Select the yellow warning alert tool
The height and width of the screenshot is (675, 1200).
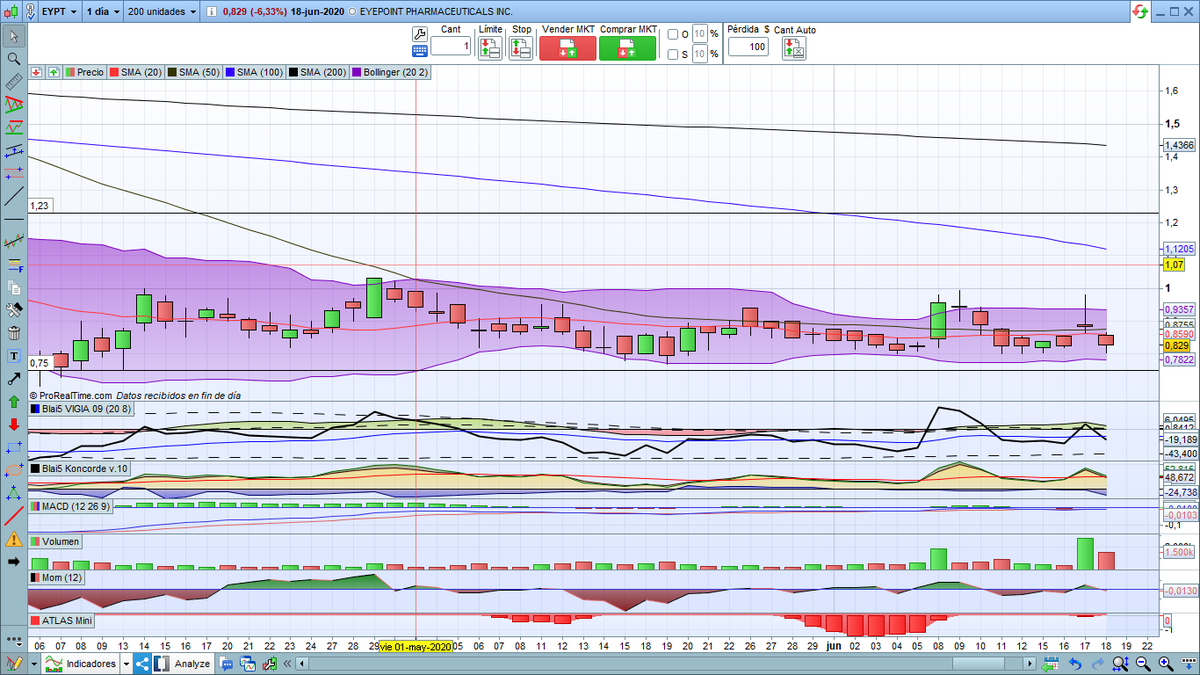(x=14, y=539)
